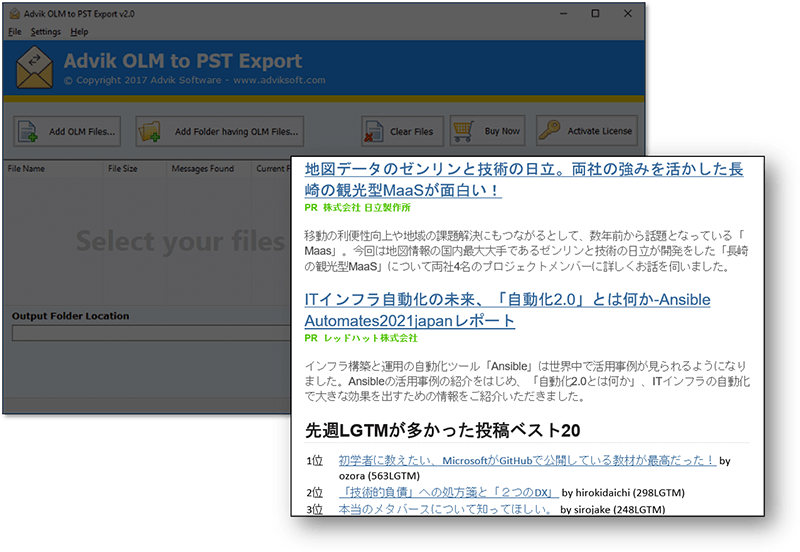The height and width of the screenshot is (552, 800).
Task: Click the PR 株式会社 日立製作所 label
Action: (357, 208)
